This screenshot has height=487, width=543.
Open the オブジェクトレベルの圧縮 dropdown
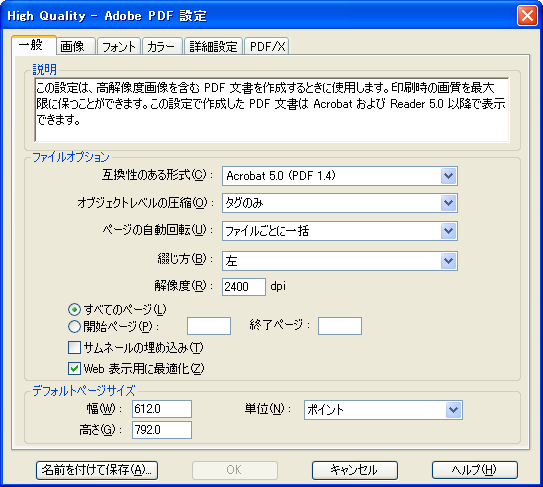tap(340, 203)
